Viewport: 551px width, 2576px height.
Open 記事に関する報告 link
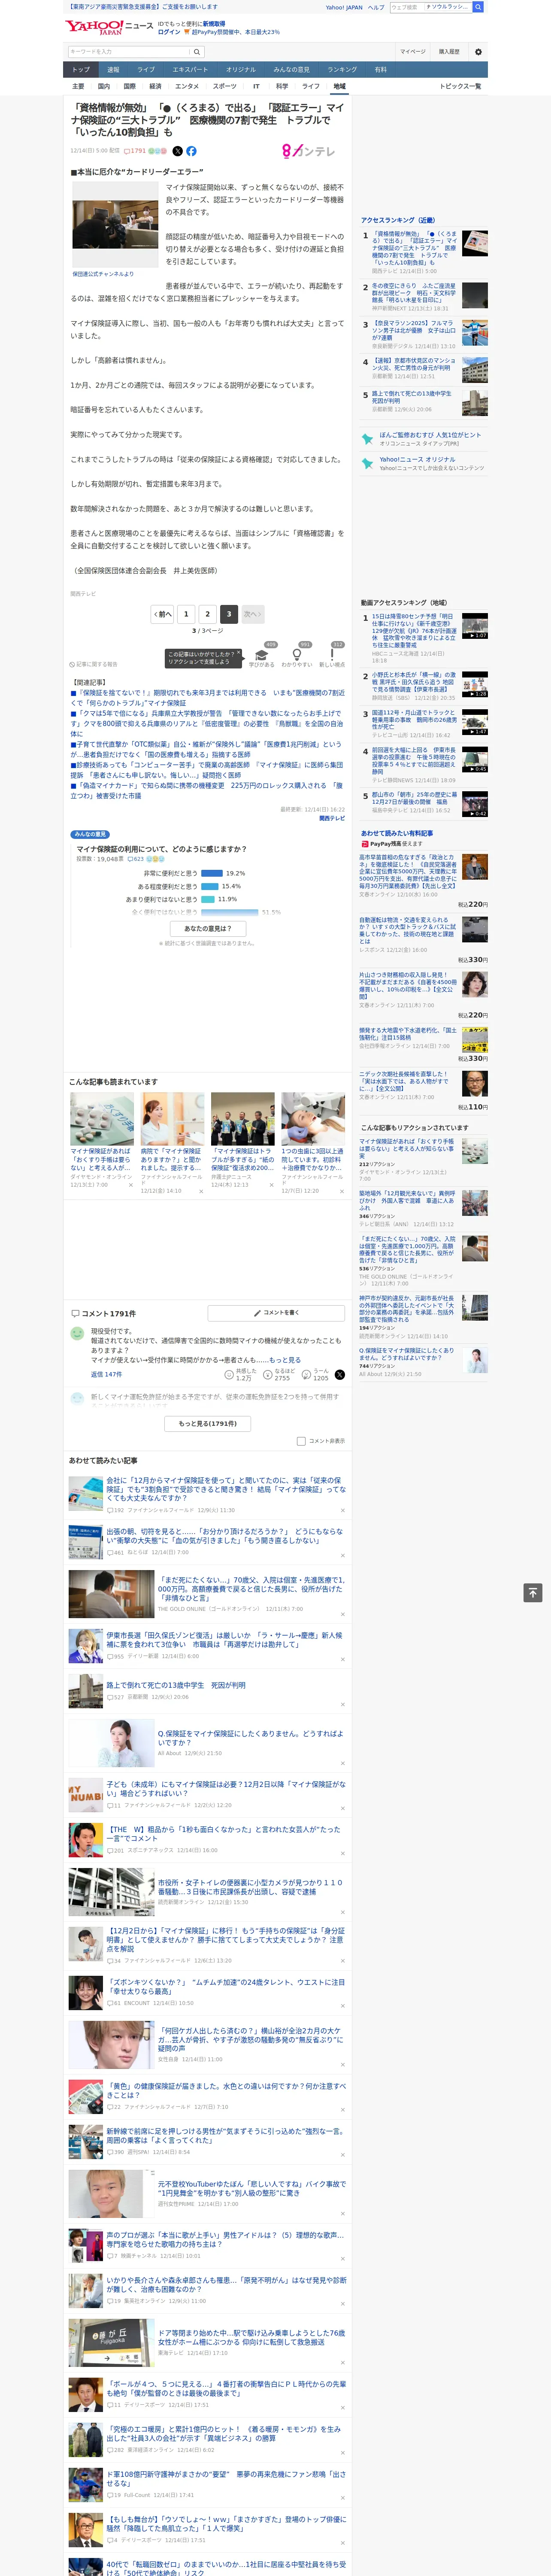(x=94, y=664)
